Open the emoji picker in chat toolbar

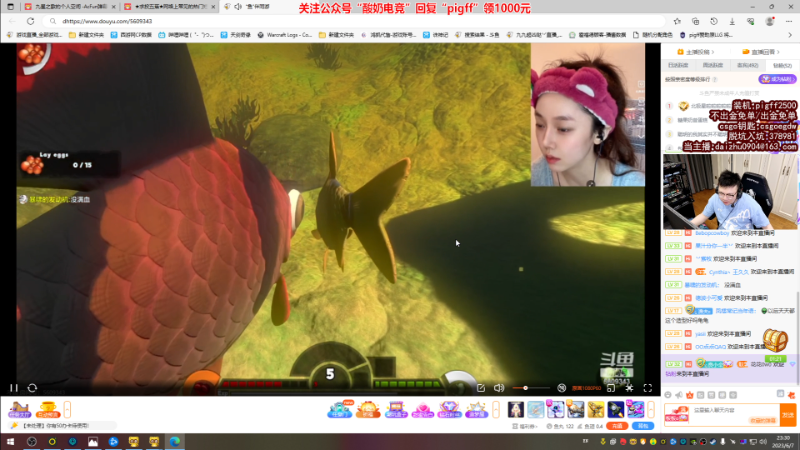pyautogui.click(x=668, y=395)
